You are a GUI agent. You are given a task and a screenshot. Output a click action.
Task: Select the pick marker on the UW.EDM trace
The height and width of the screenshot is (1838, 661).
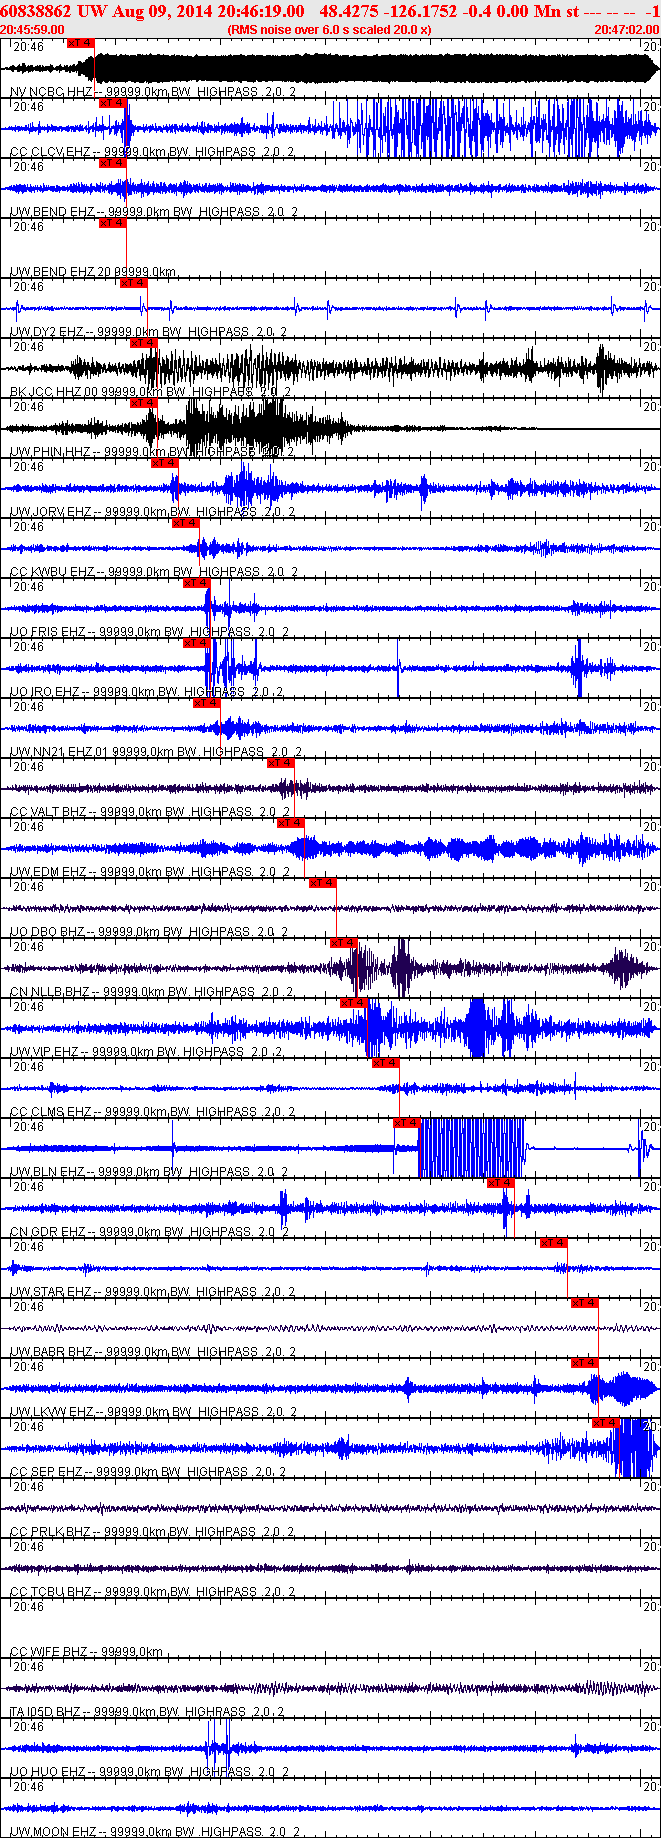(x=291, y=823)
